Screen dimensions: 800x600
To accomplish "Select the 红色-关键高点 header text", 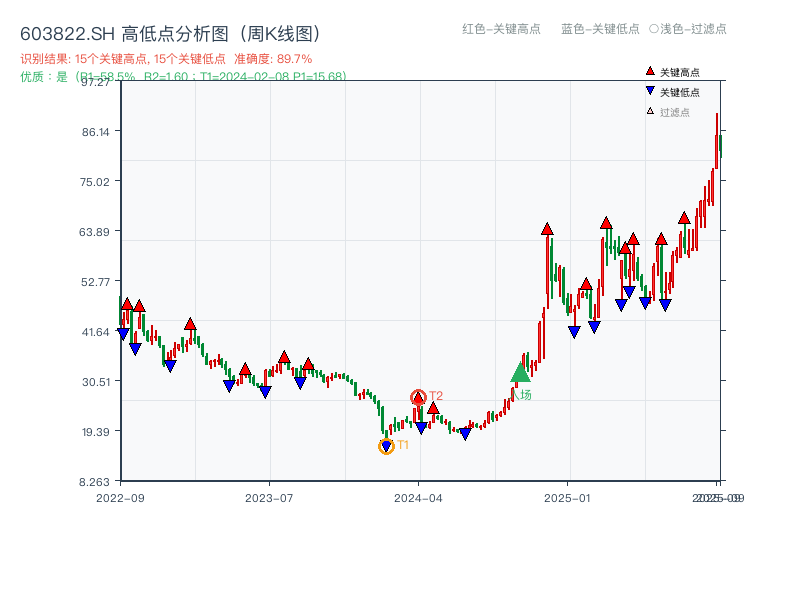I will pos(501,29).
